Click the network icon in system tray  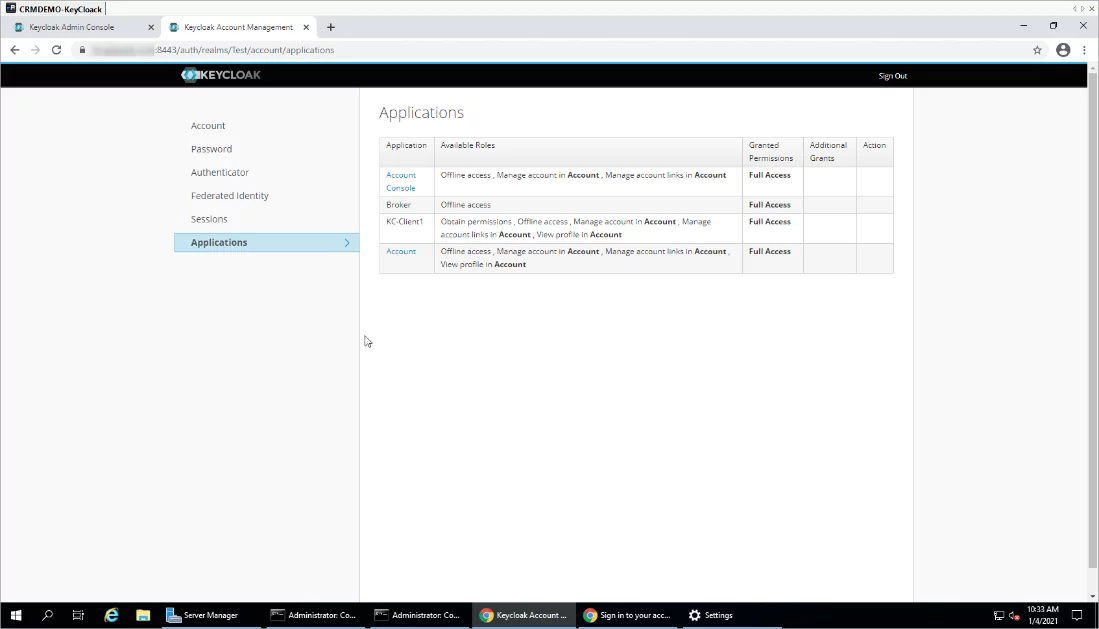pos(999,616)
